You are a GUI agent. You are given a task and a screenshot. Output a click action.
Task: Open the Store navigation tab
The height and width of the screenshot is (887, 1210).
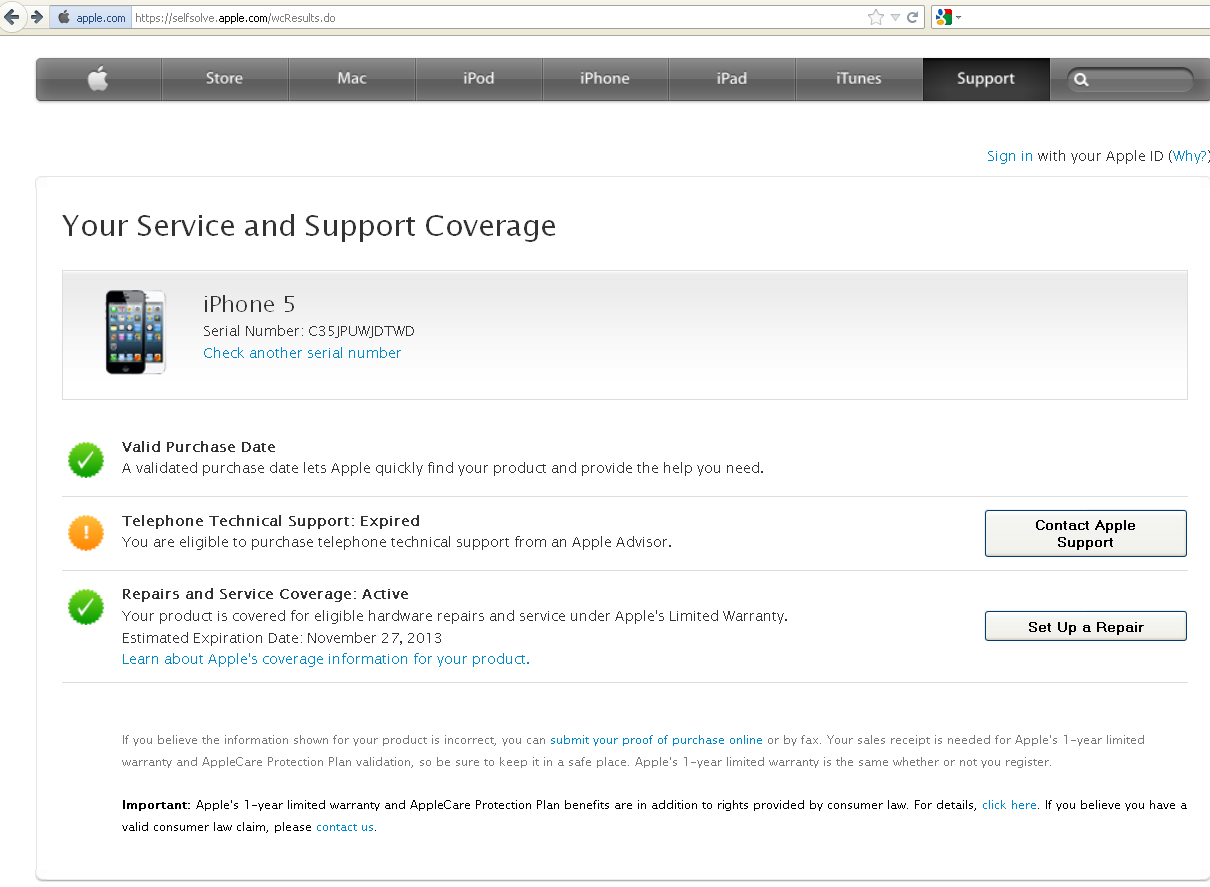point(224,79)
